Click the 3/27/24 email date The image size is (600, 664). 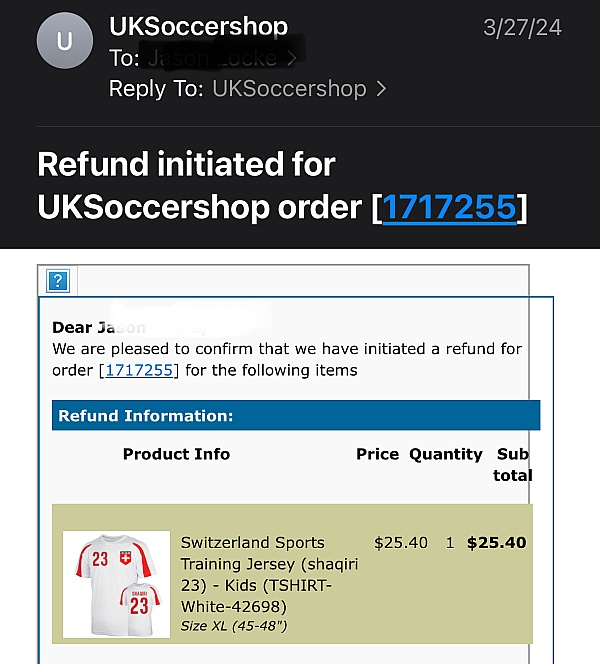coord(522,28)
